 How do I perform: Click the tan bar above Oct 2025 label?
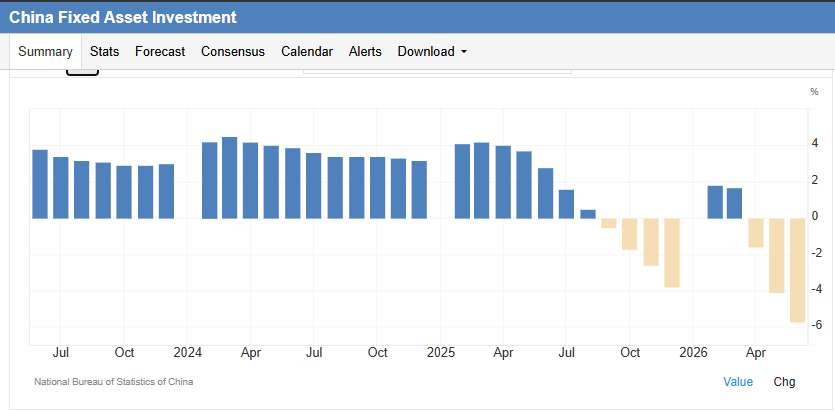click(630, 234)
